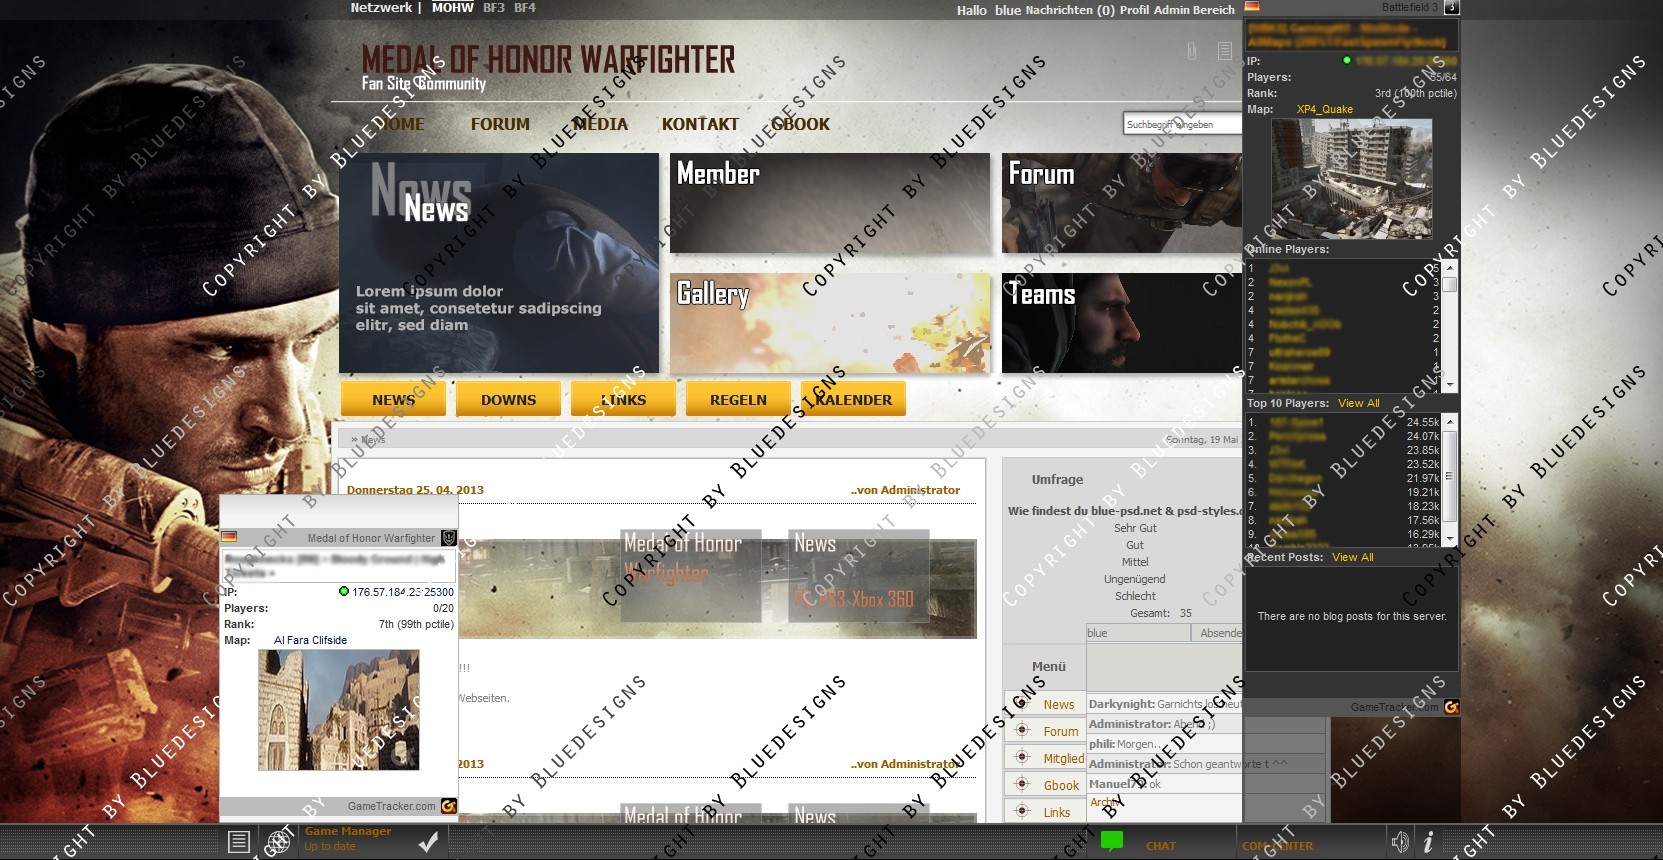Click crosshair icon next to News menu
Viewport: 1663px width, 860px height.
click(x=1022, y=703)
